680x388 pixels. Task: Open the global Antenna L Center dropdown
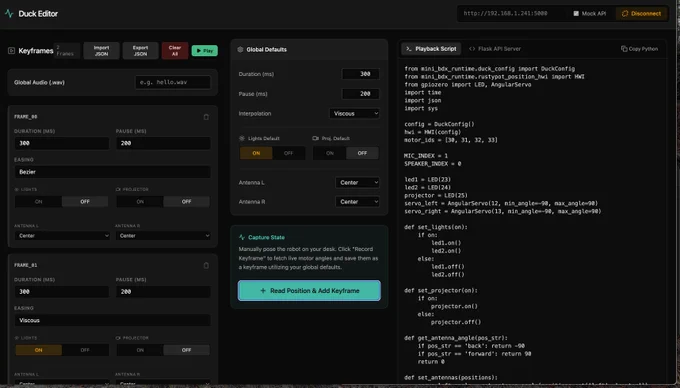357,183
